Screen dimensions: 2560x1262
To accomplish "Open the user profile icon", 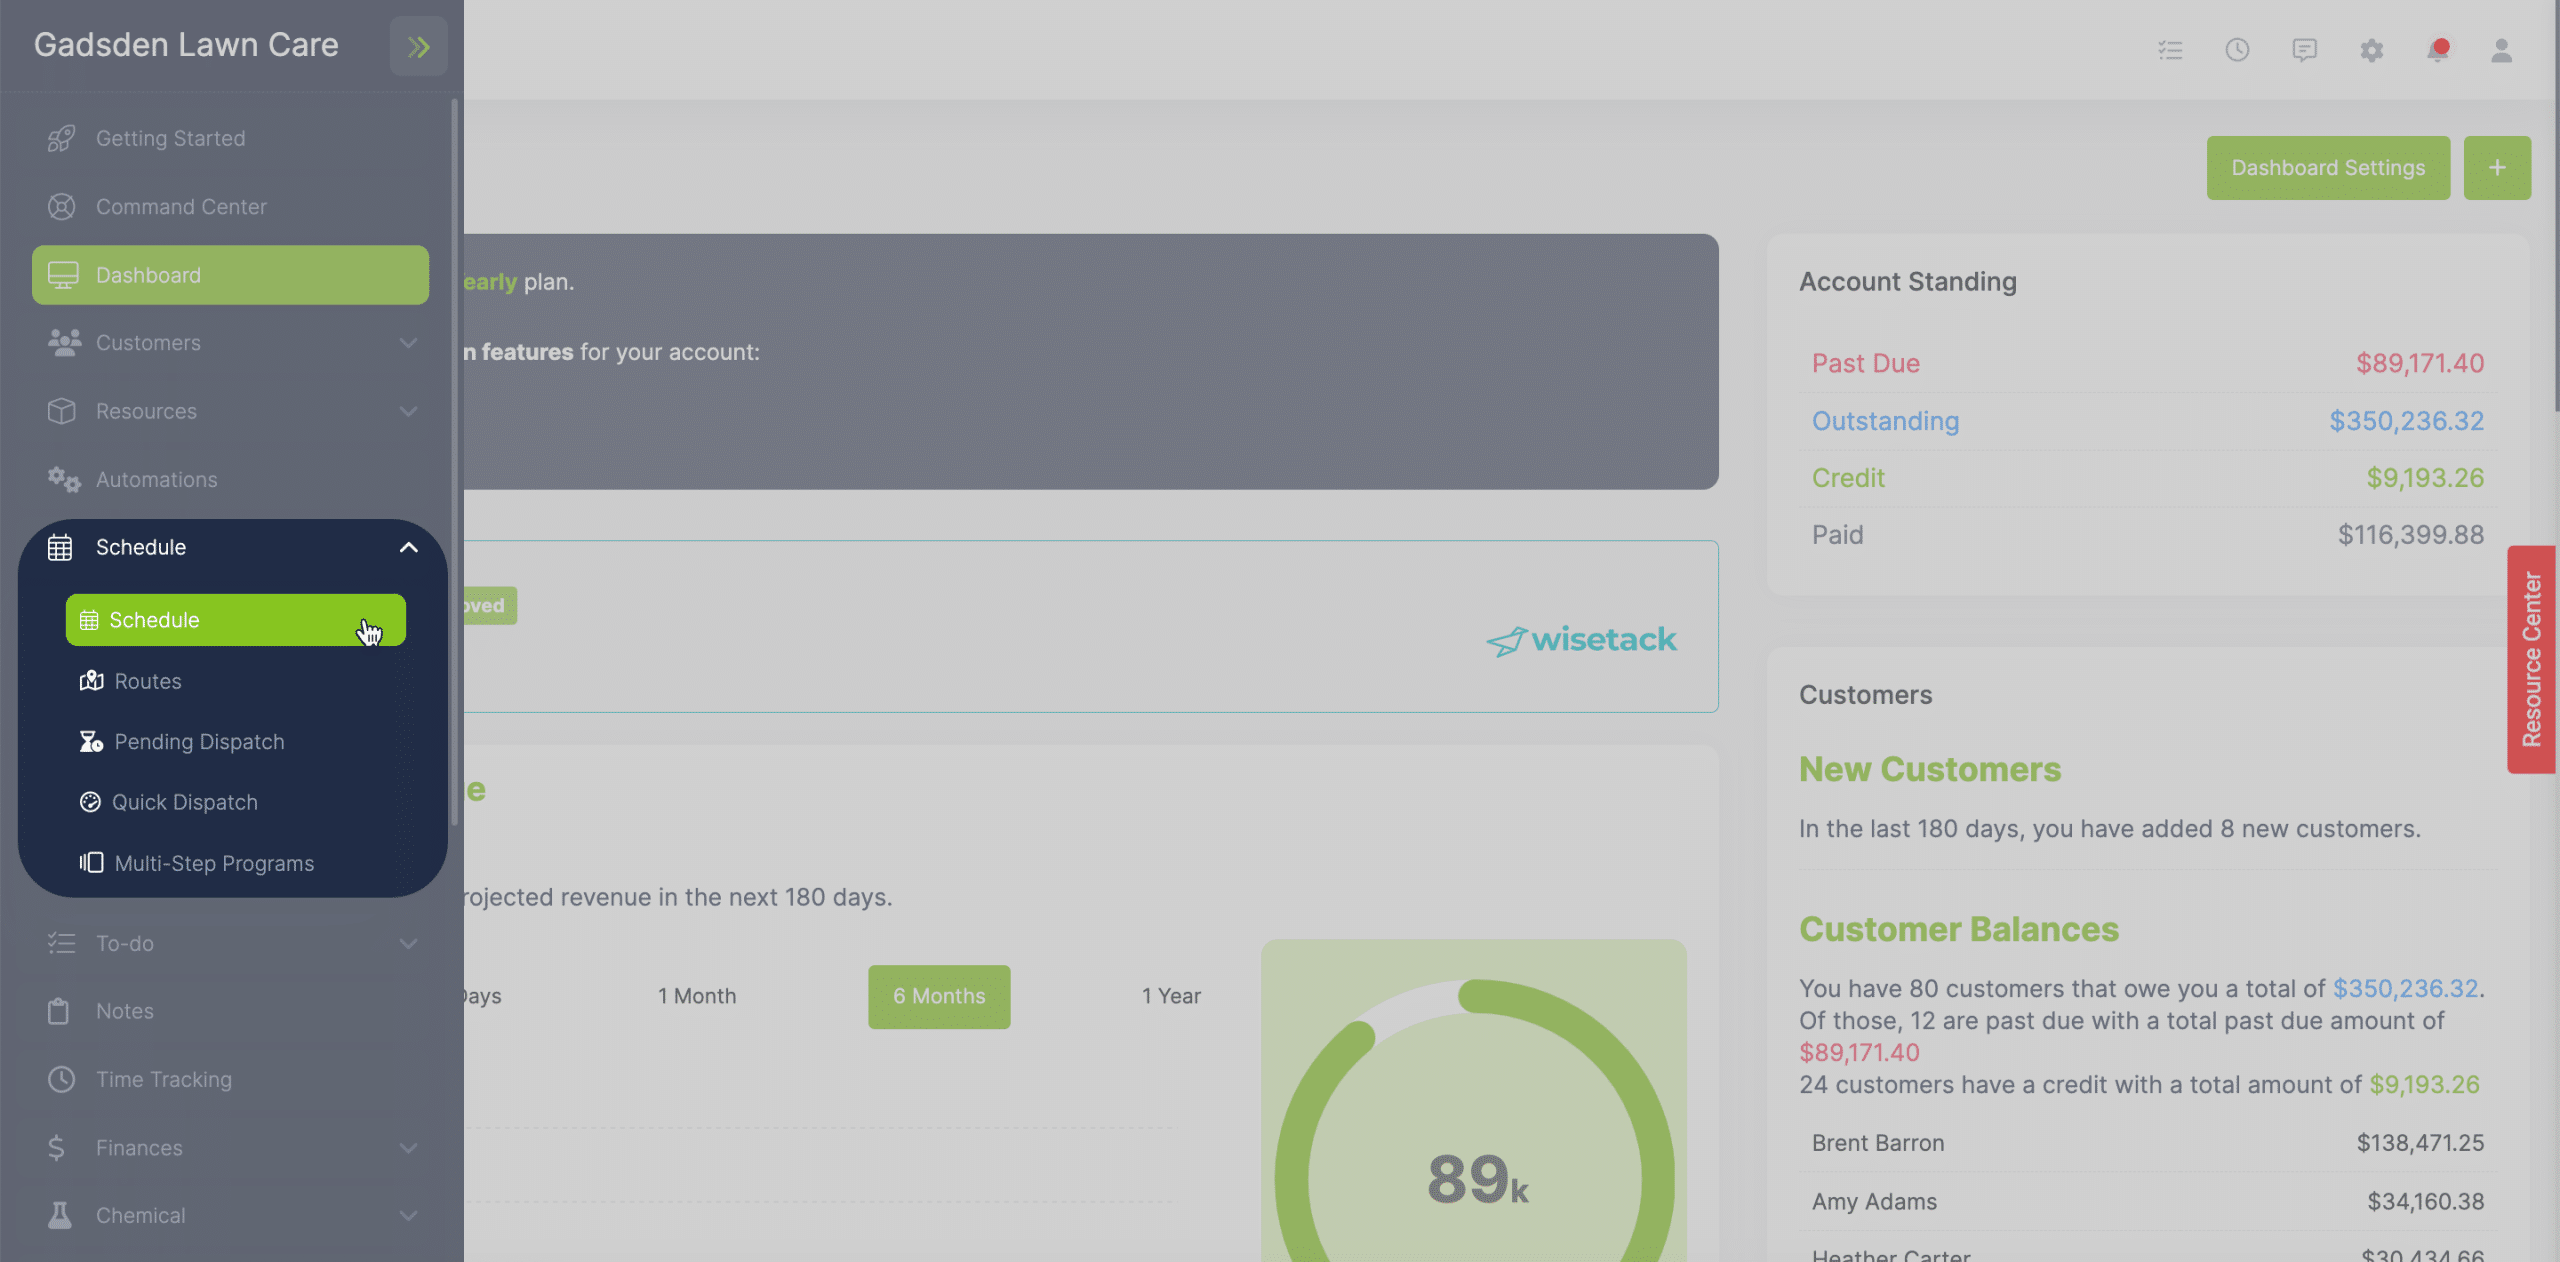I will [x=2501, y=50].
